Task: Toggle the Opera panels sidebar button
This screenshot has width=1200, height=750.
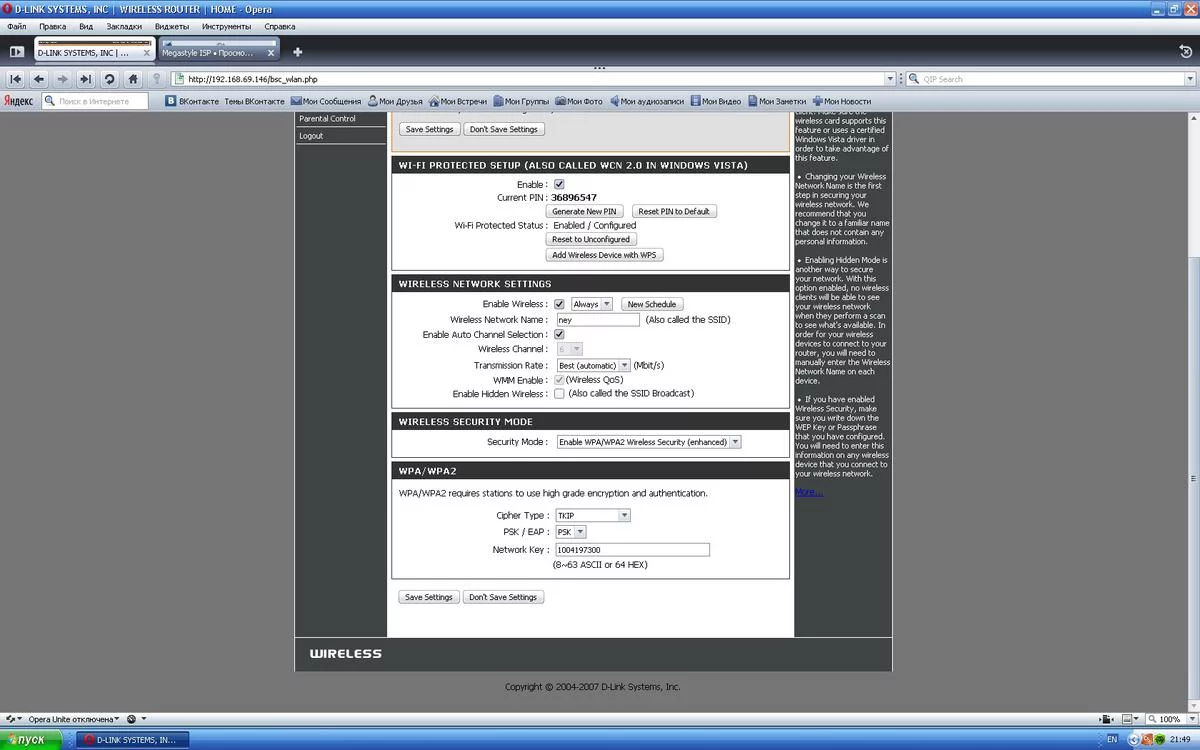Action: [x=16, y=51]
